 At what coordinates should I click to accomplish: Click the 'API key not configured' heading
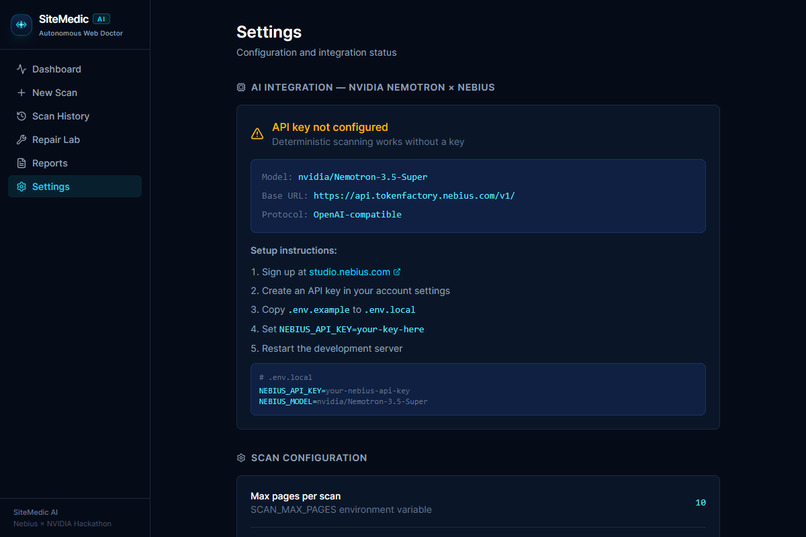[x=330, y=127]
